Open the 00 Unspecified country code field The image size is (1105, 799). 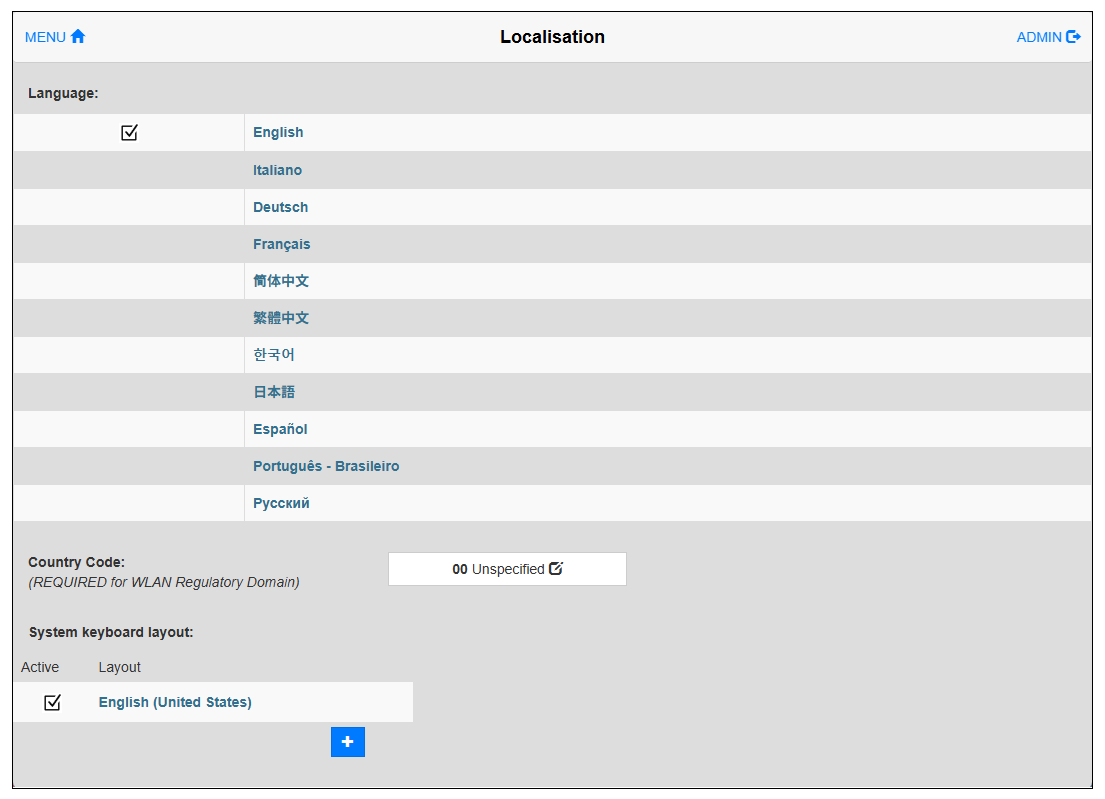pyautogui.click(x=498, y=569)
